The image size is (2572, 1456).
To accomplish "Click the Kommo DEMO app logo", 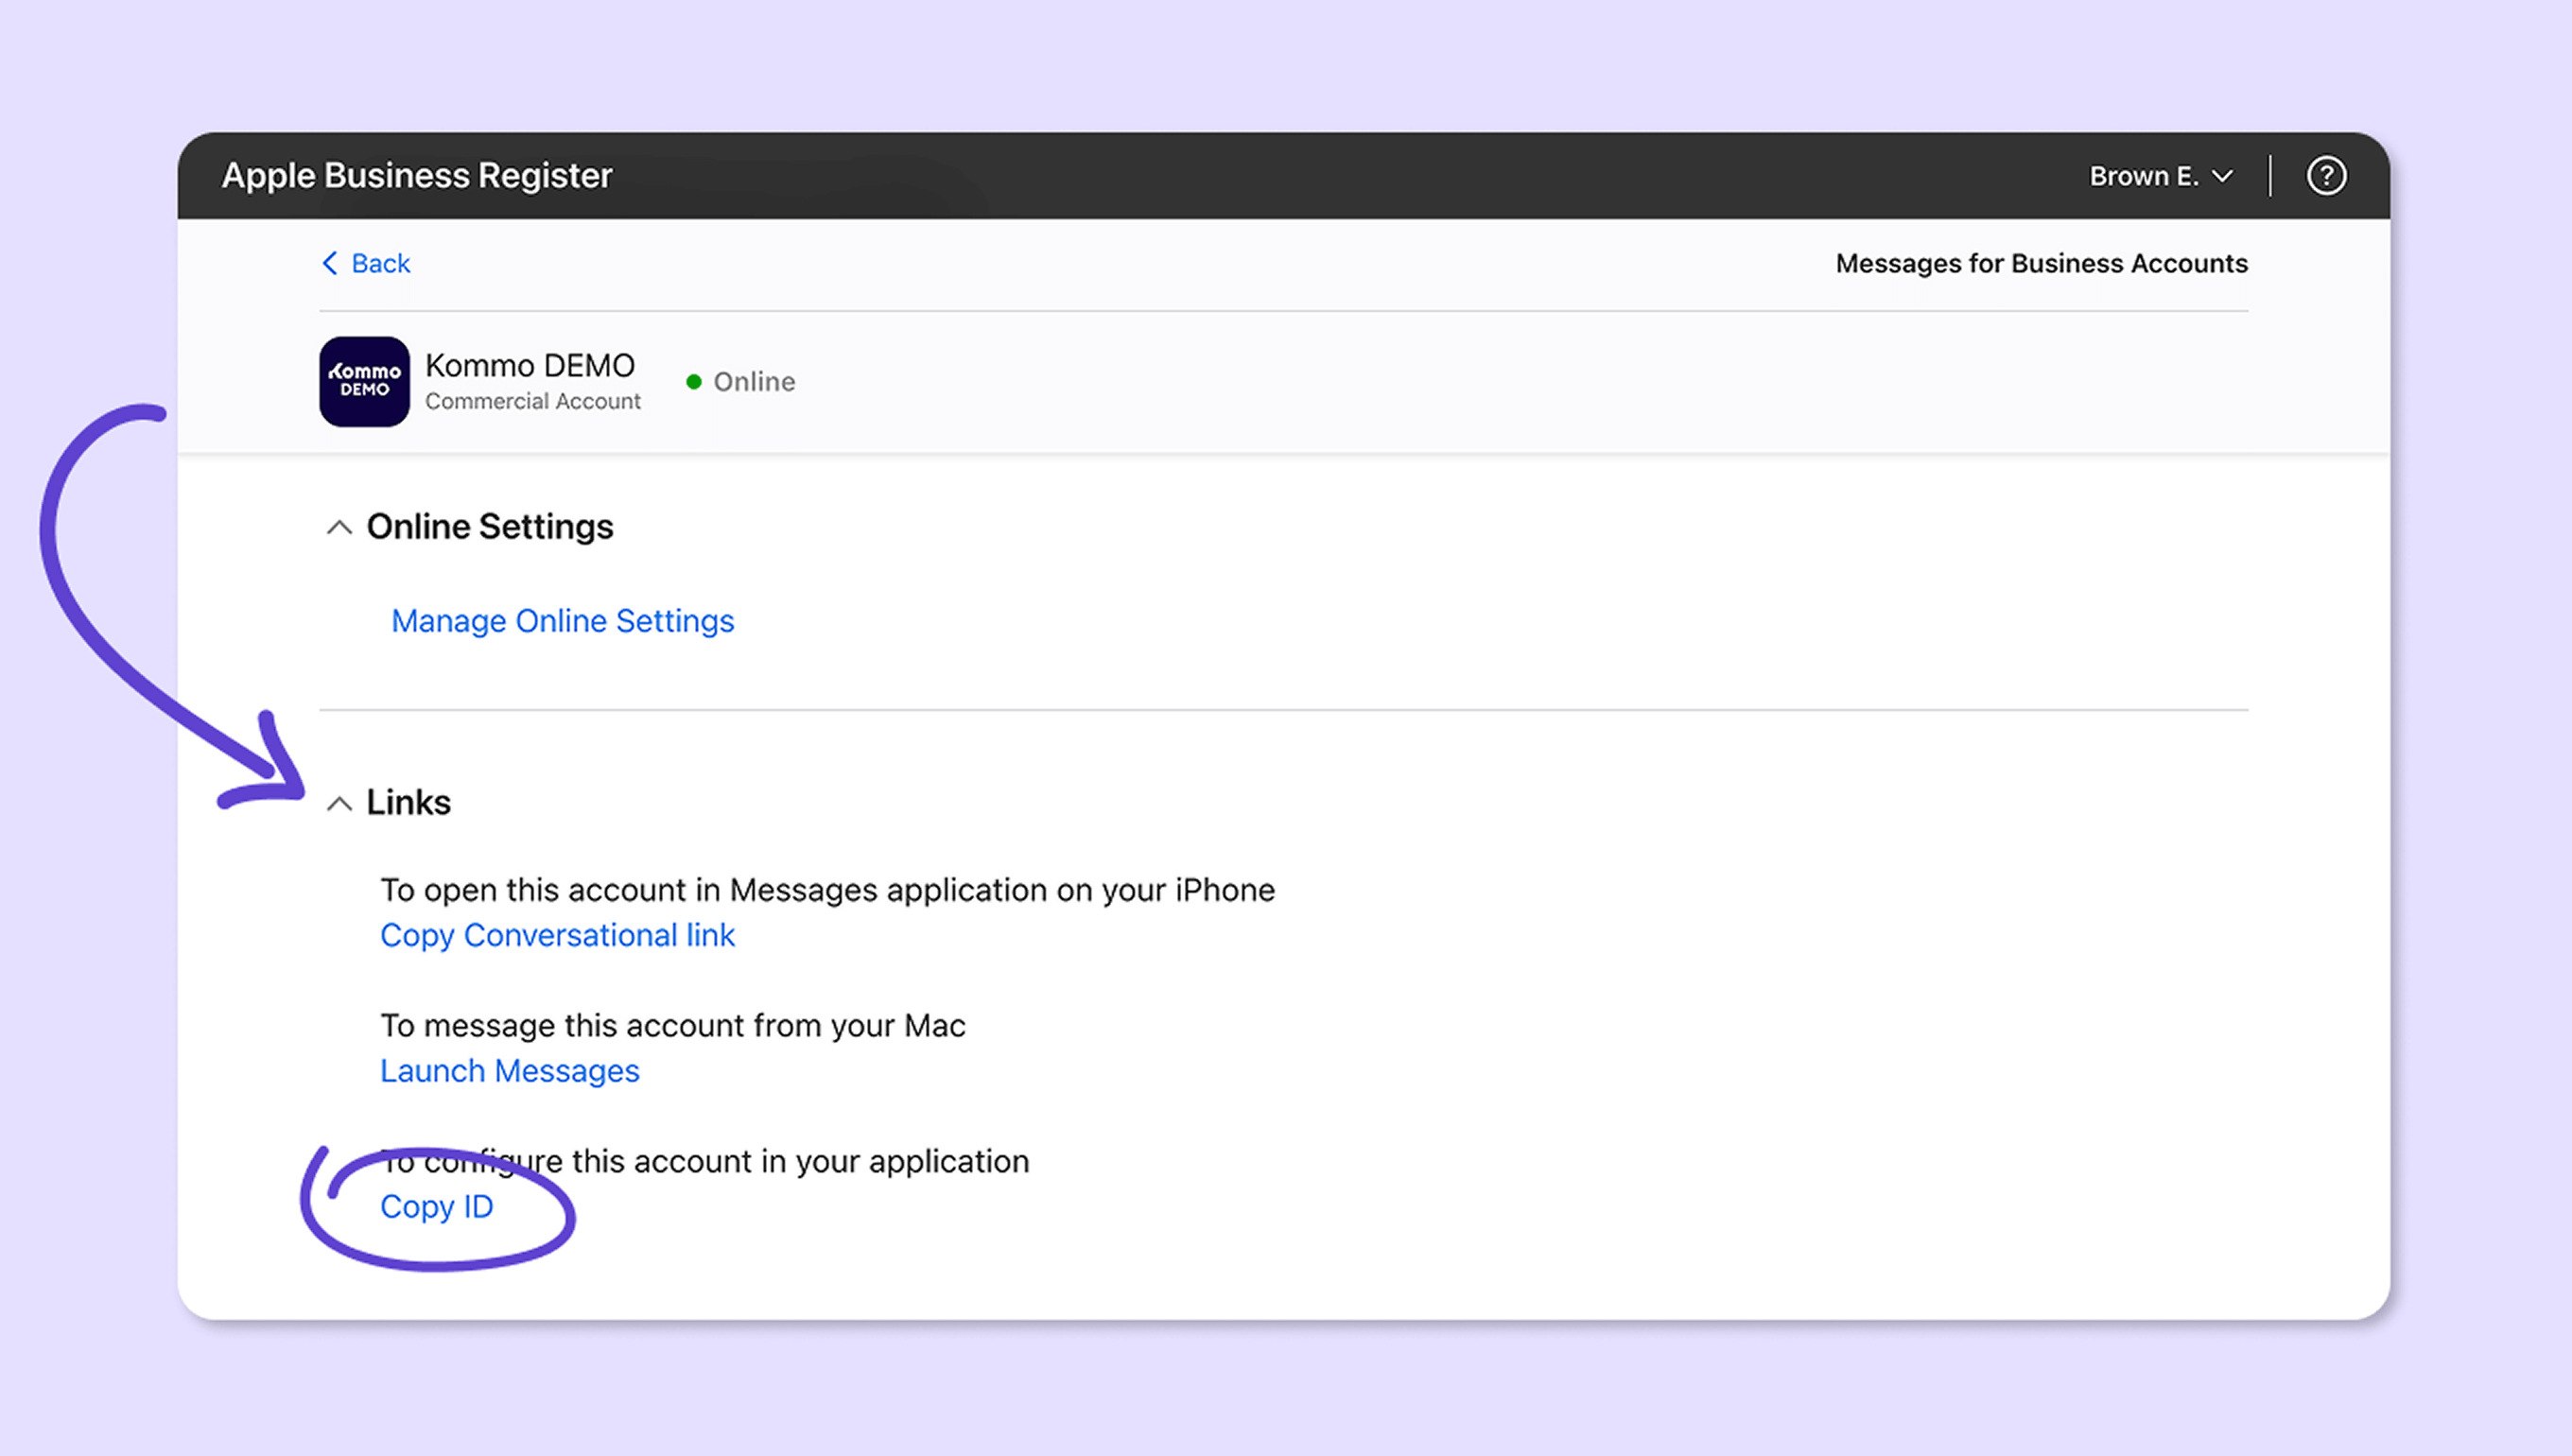I will pyautogui.click(x=364, y=381).
